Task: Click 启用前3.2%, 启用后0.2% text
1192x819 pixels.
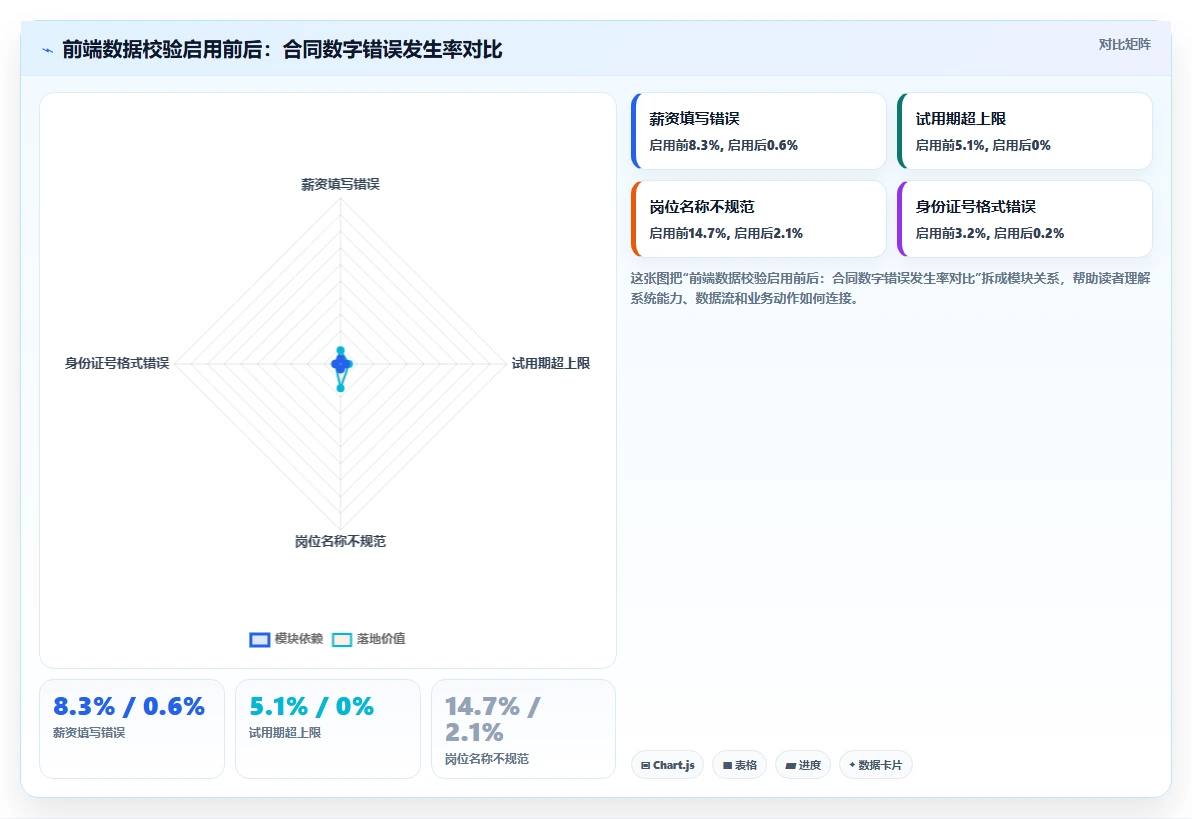Action: tap(990, 233)
